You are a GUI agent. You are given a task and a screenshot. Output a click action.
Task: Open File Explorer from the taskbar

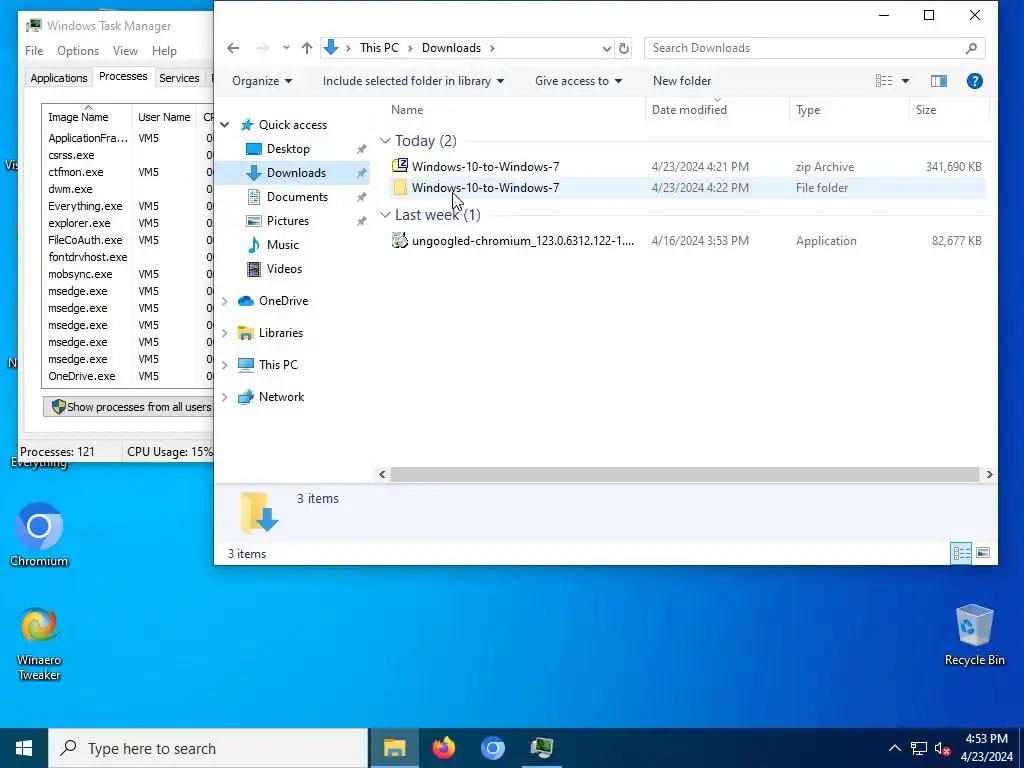pos(394,748)
